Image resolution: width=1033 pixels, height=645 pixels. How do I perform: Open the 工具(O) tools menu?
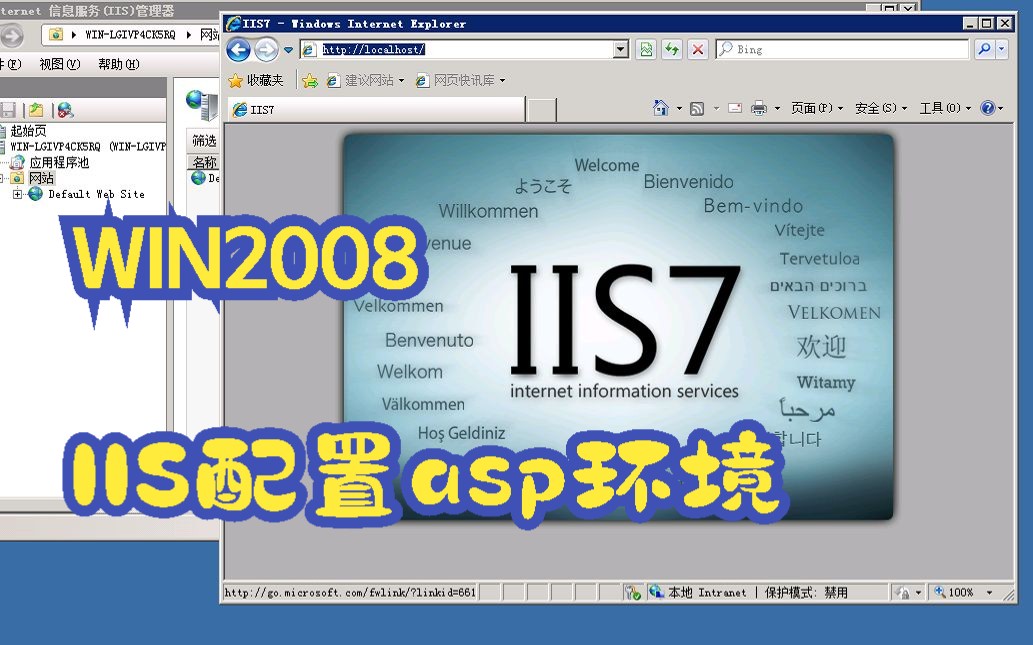tap(945, 108)
